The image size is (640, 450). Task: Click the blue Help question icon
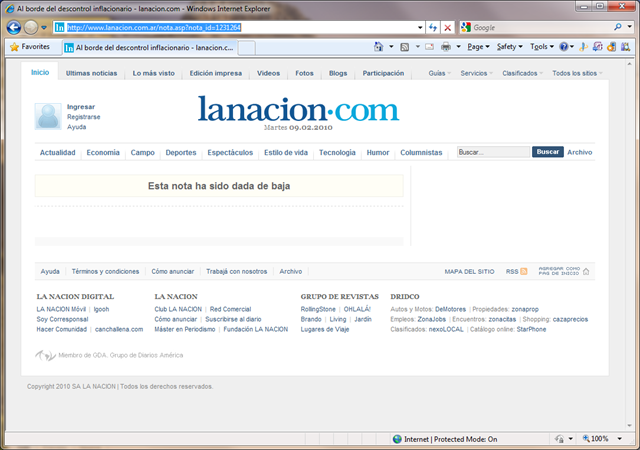(564, 47)
